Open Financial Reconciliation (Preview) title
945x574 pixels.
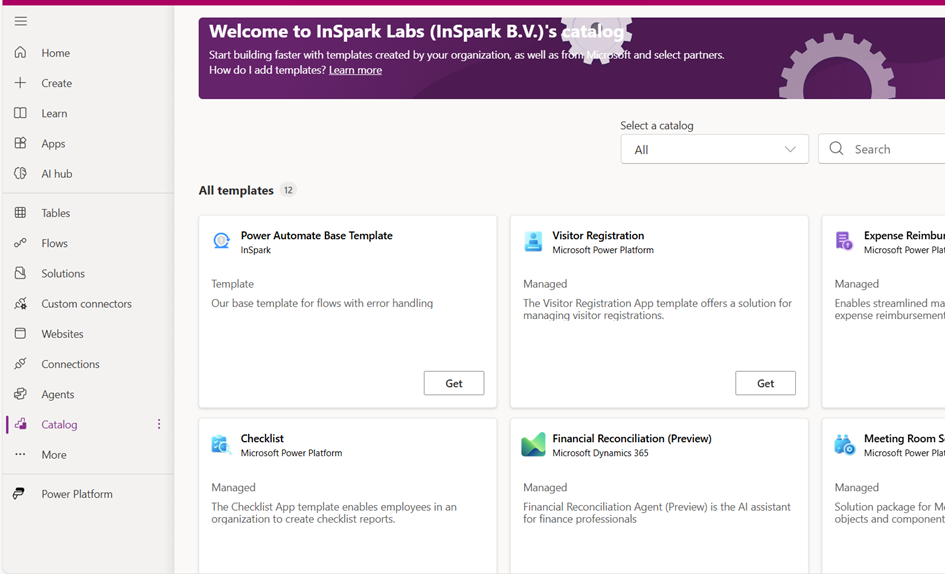(632, 438)
